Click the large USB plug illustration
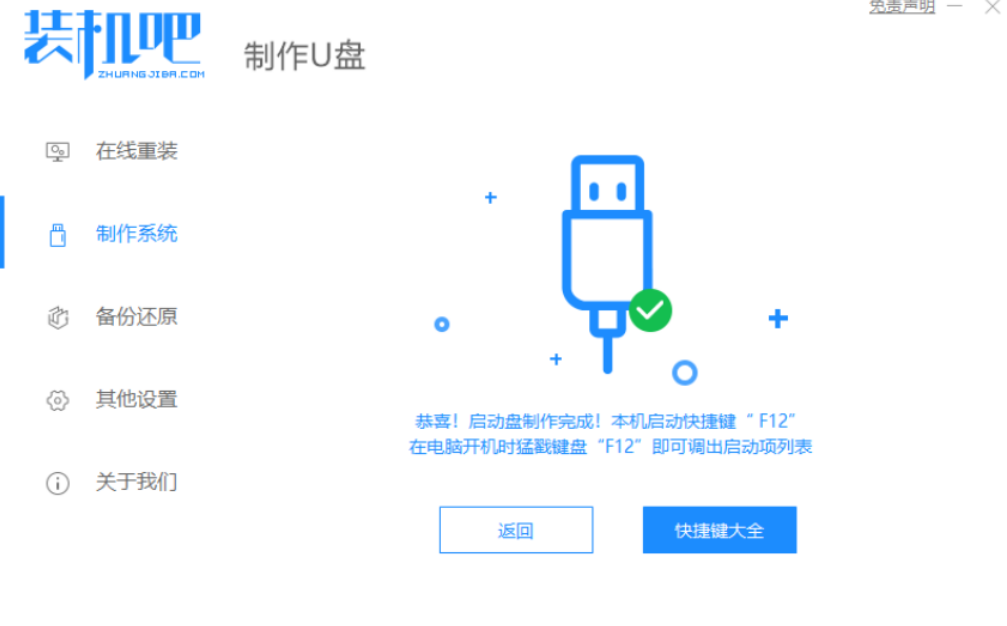Viewport: 1007px width, 626px height. (608, 263)
